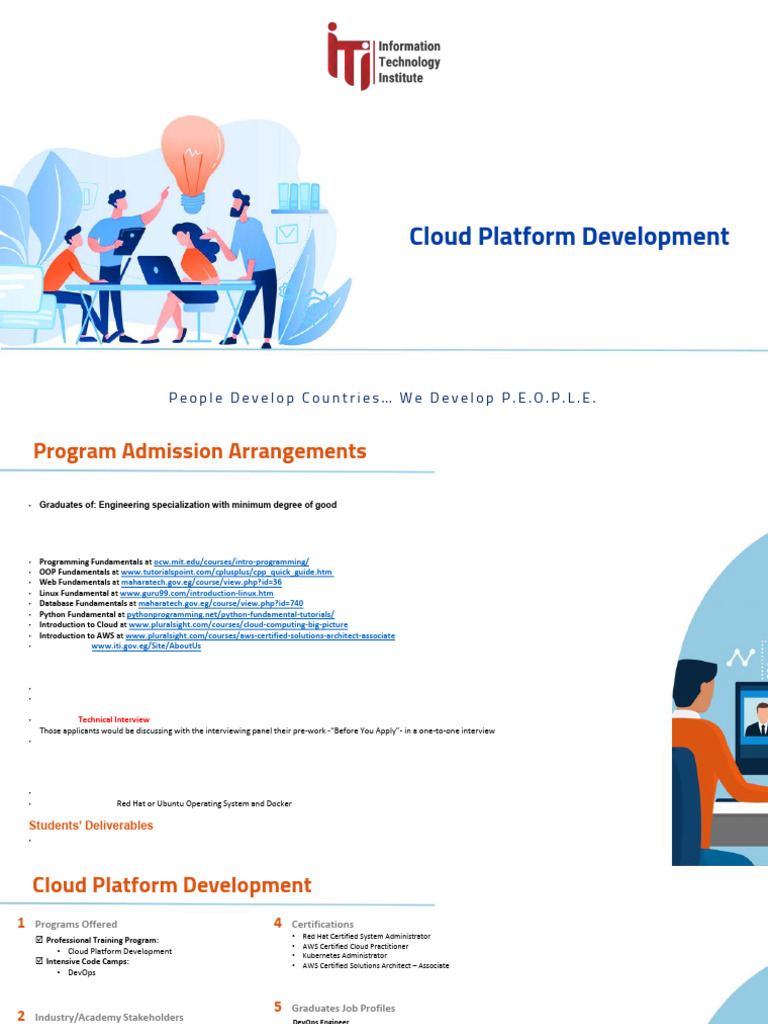
Task: Click the 'Kubernetes Administrator' item
Action: pyautogui.click(x=345, y=955)
